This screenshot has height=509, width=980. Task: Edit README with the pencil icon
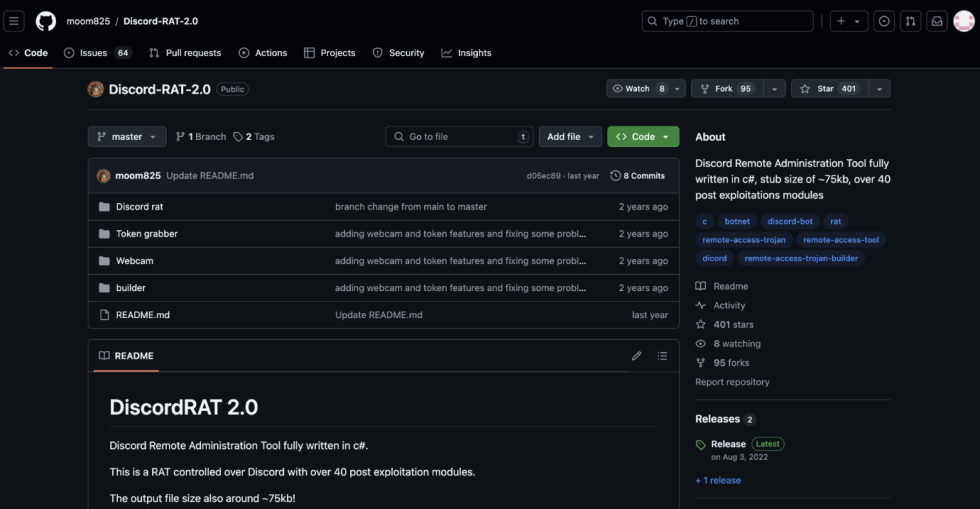[x=636, y=356]
